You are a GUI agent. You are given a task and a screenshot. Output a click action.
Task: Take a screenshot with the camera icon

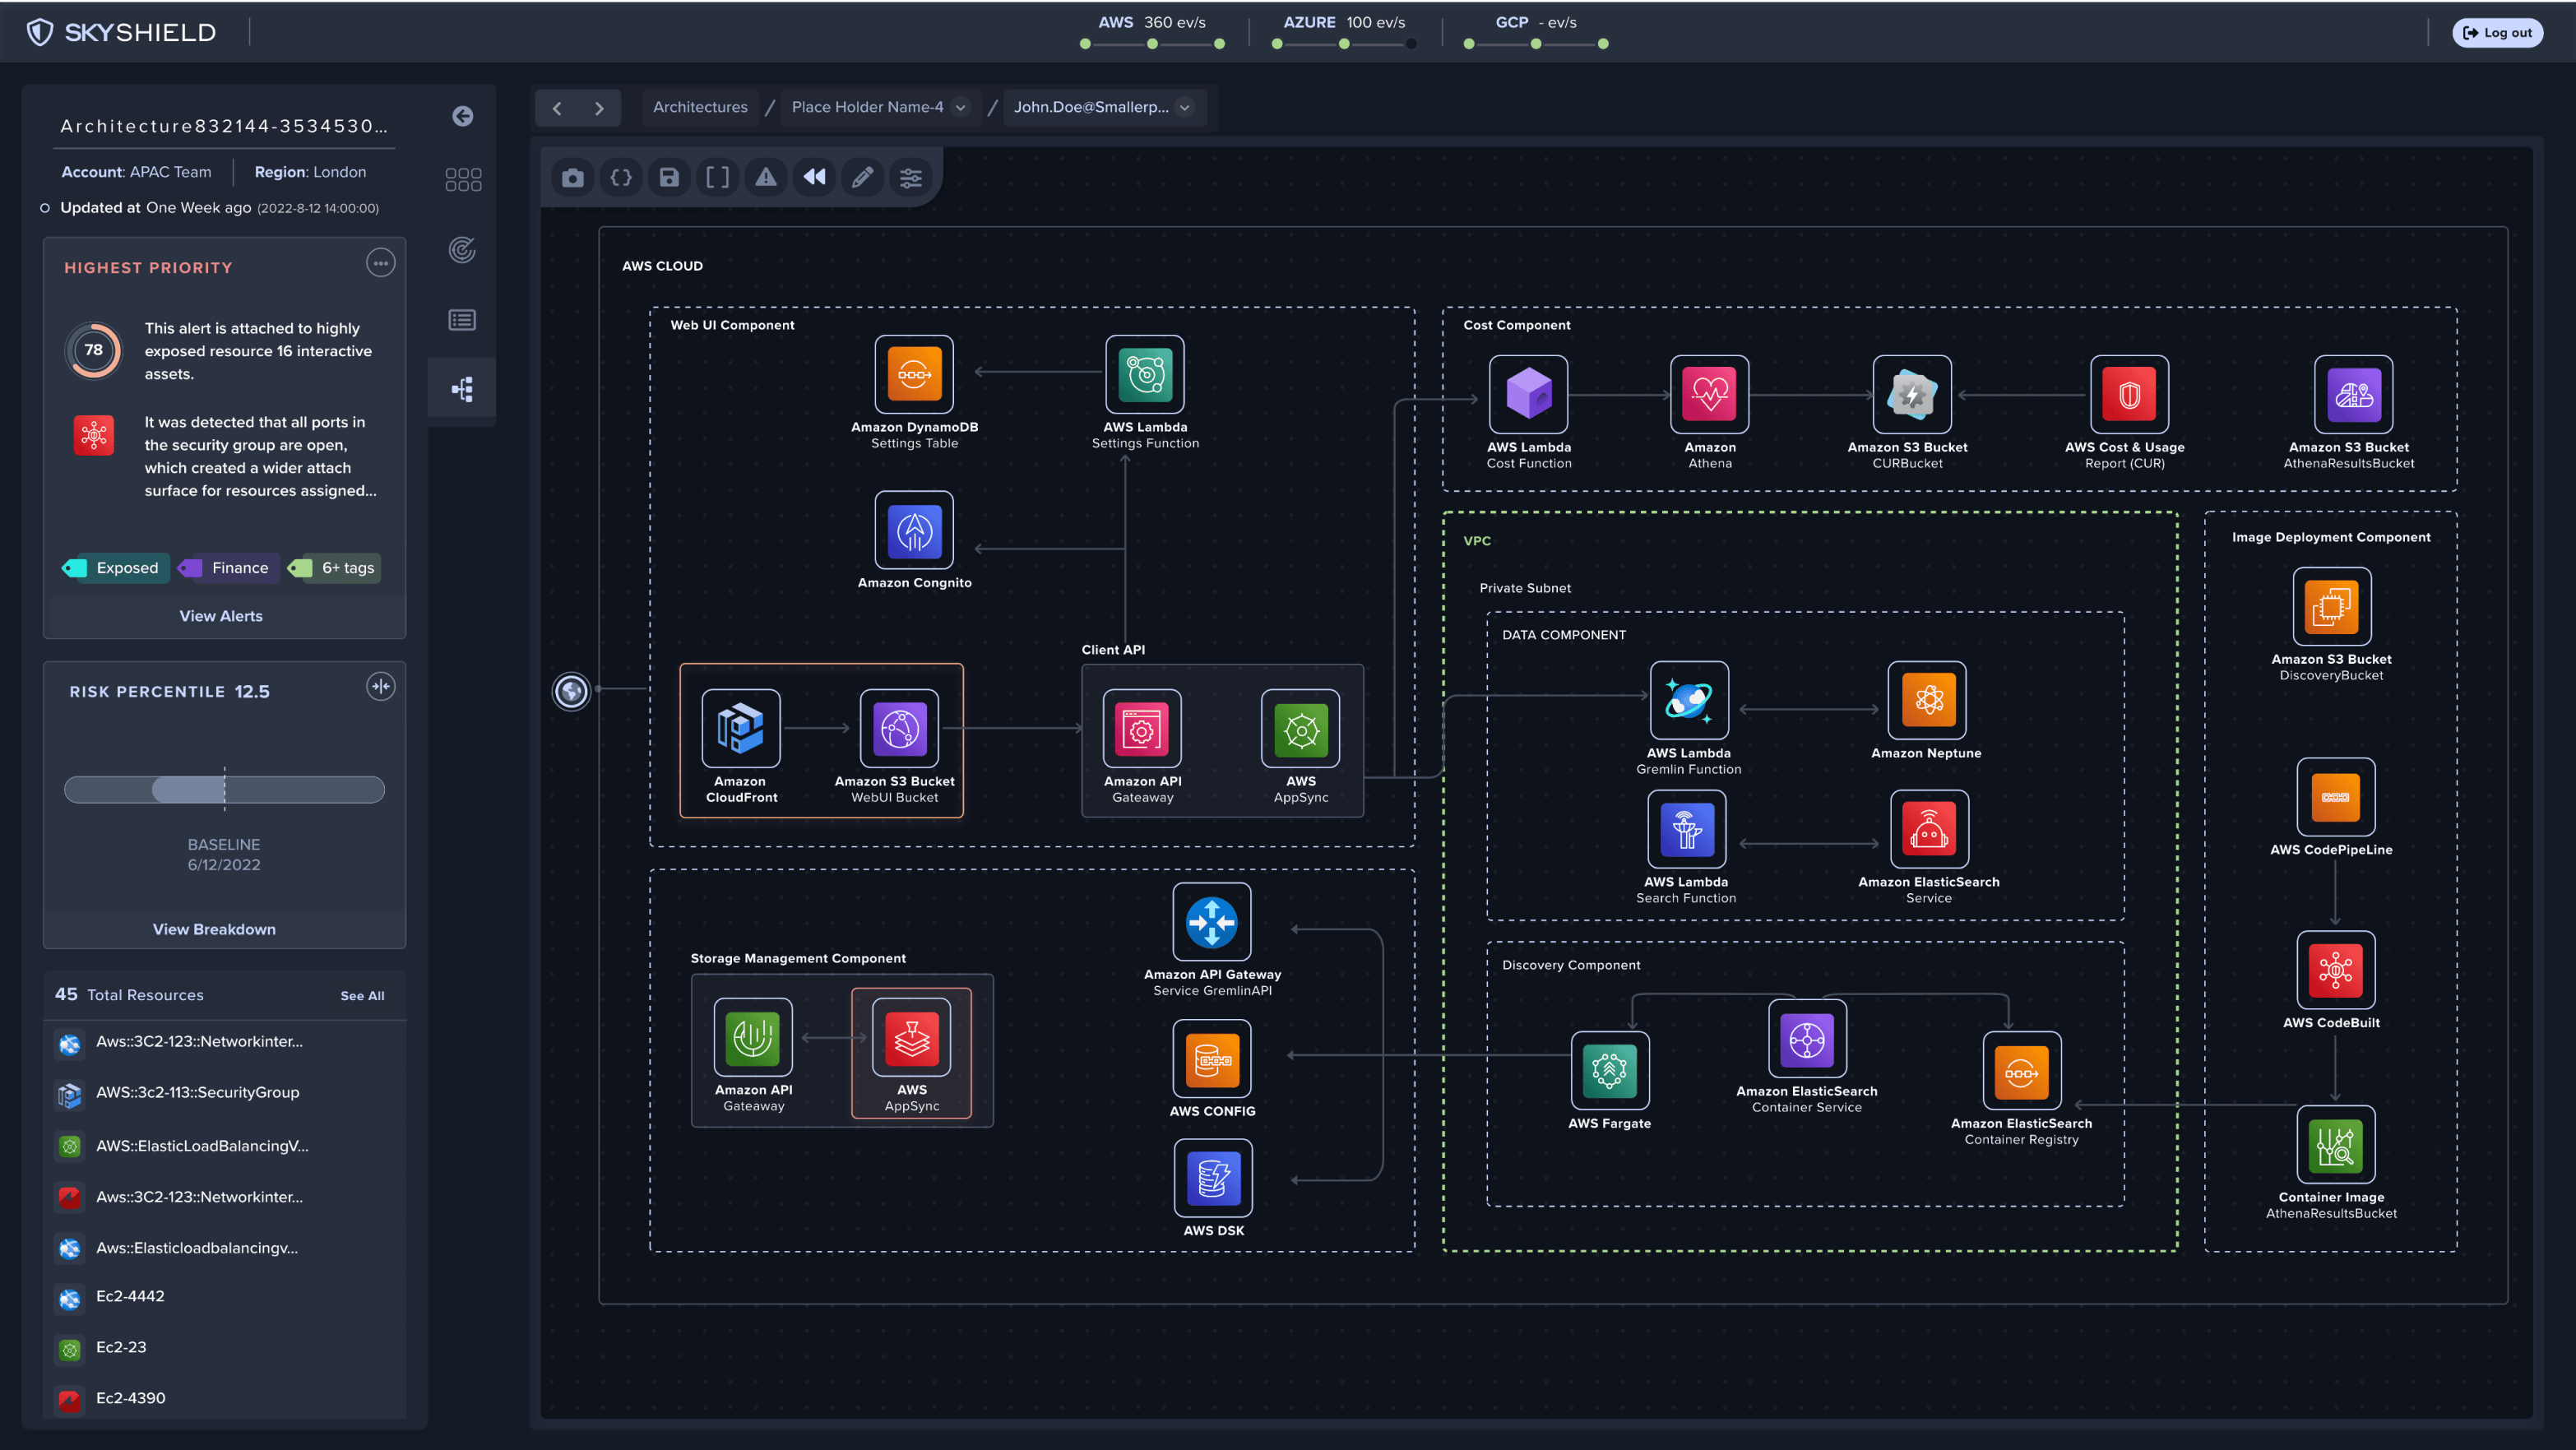[572, 177]
